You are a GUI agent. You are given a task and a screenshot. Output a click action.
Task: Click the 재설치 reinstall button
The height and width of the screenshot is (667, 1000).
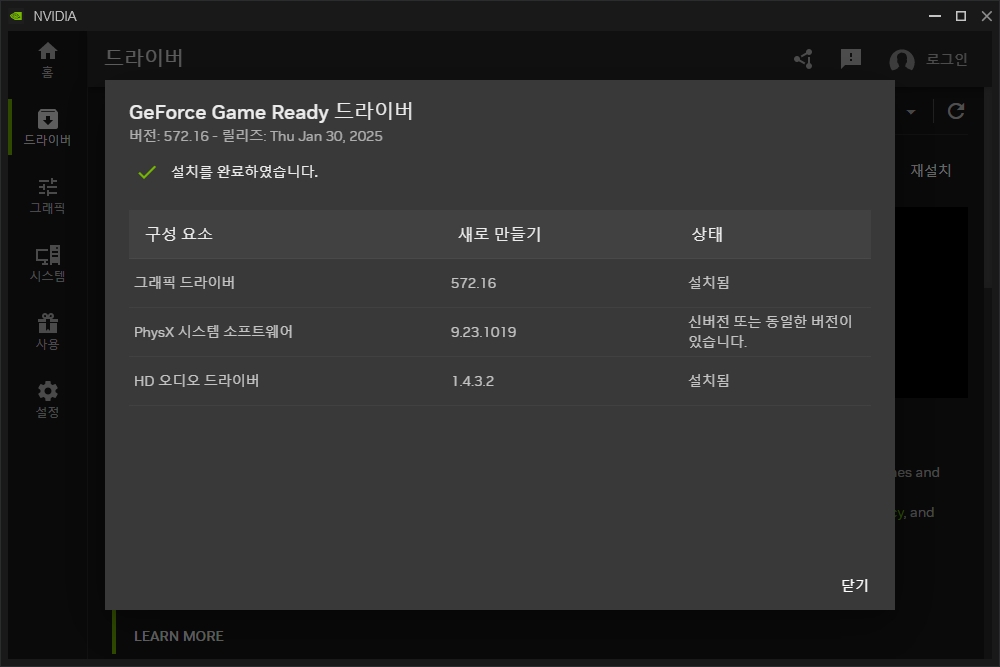pos(930,170)
